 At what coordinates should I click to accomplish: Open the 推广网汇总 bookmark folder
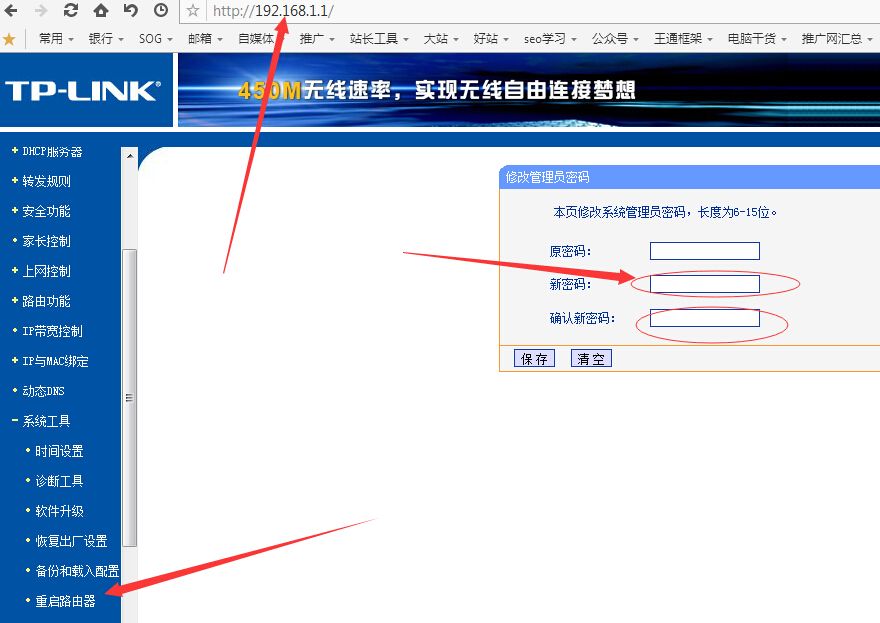[x=837, y=39]
